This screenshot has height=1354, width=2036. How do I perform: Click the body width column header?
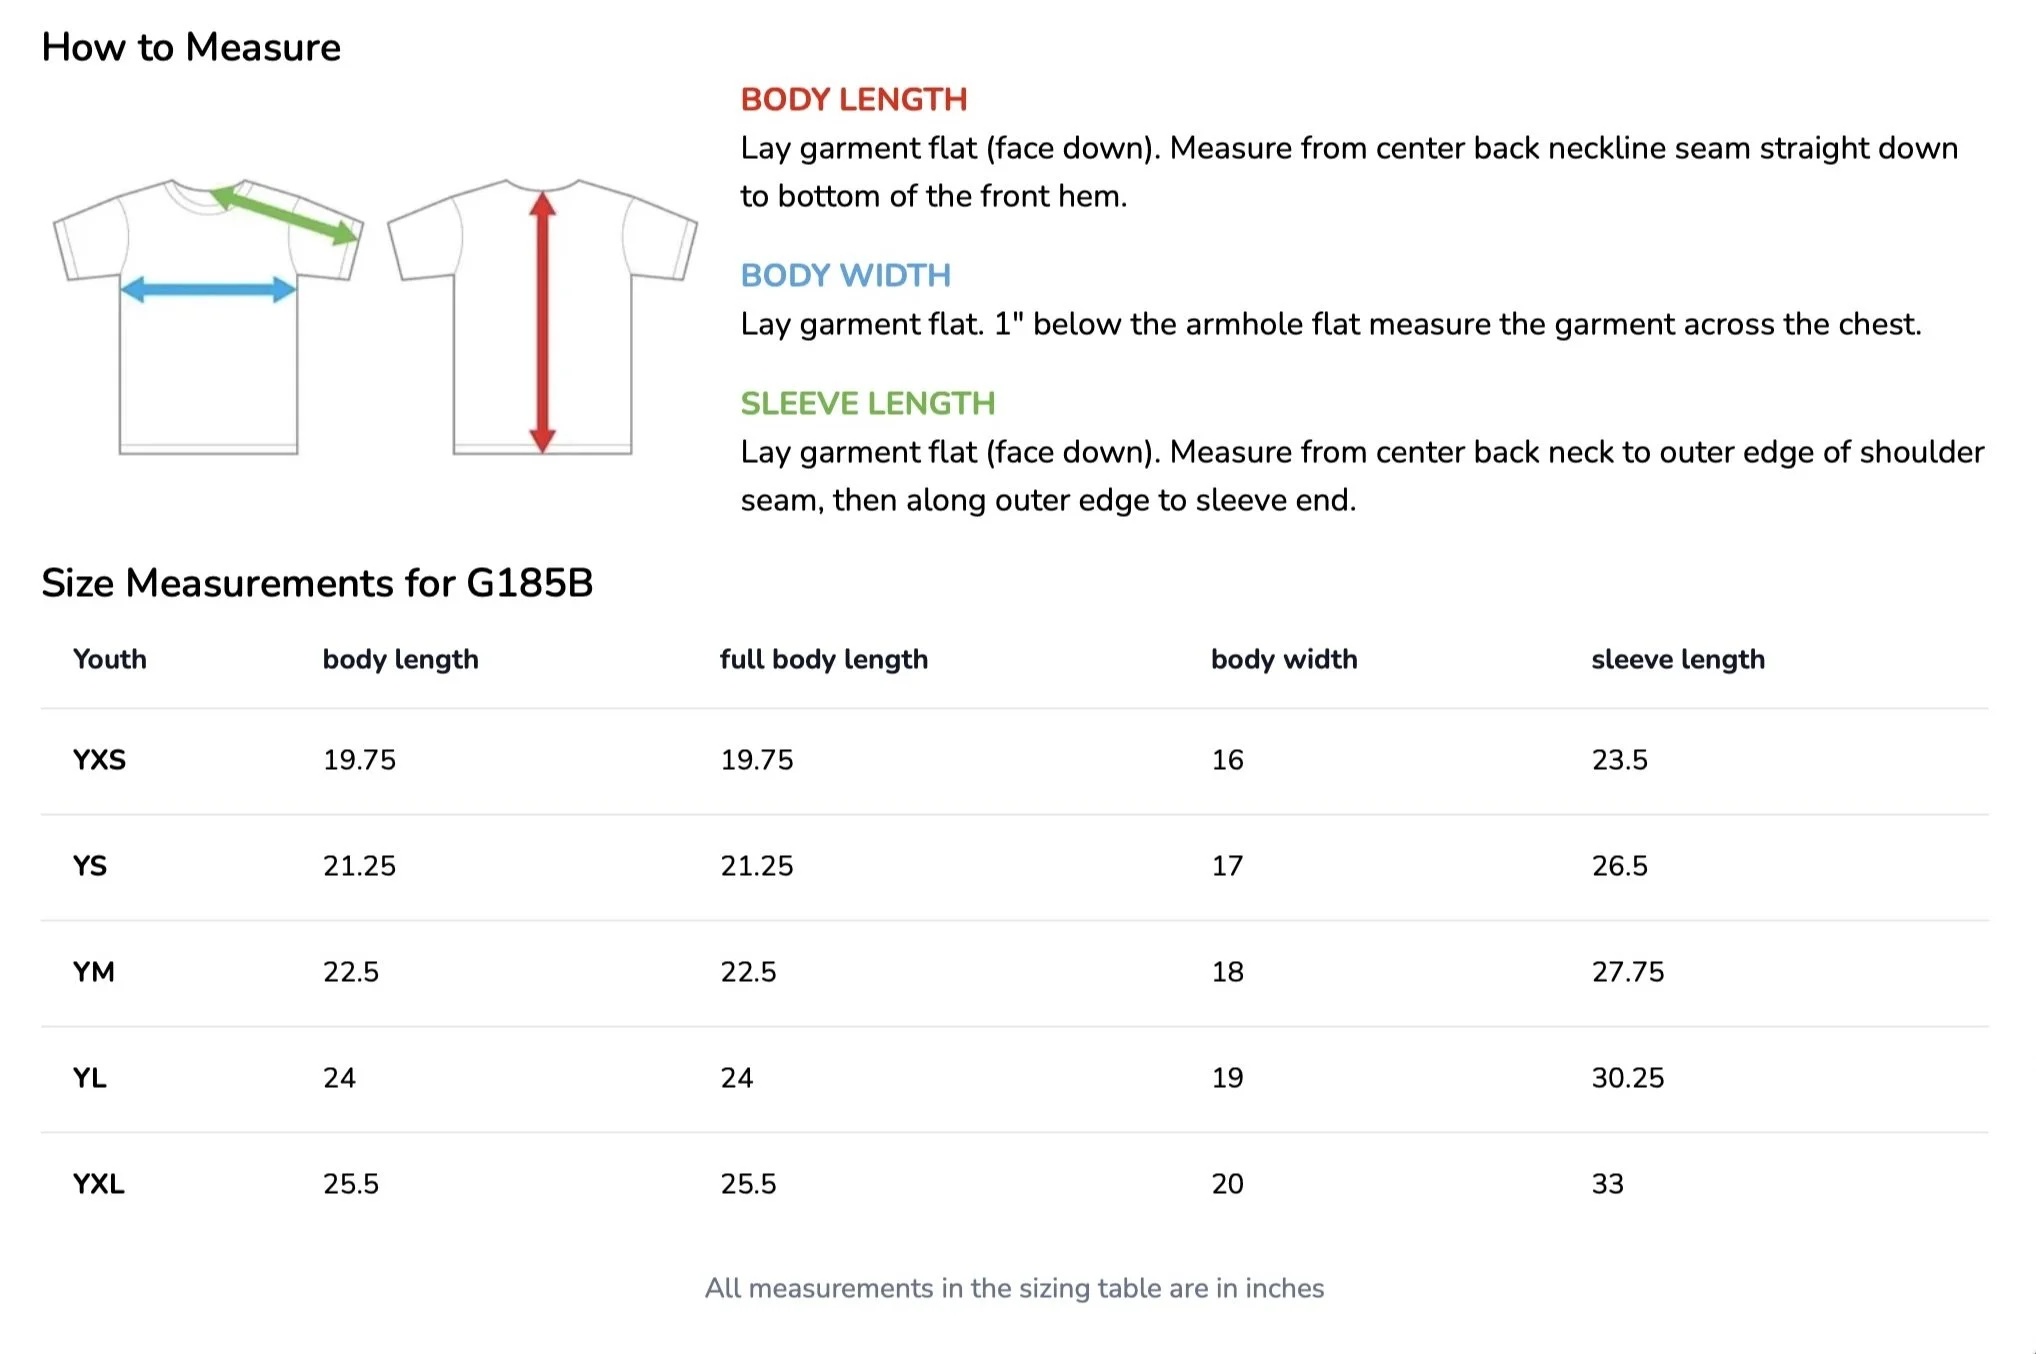pyautogui.click(x=1284, y=659)
